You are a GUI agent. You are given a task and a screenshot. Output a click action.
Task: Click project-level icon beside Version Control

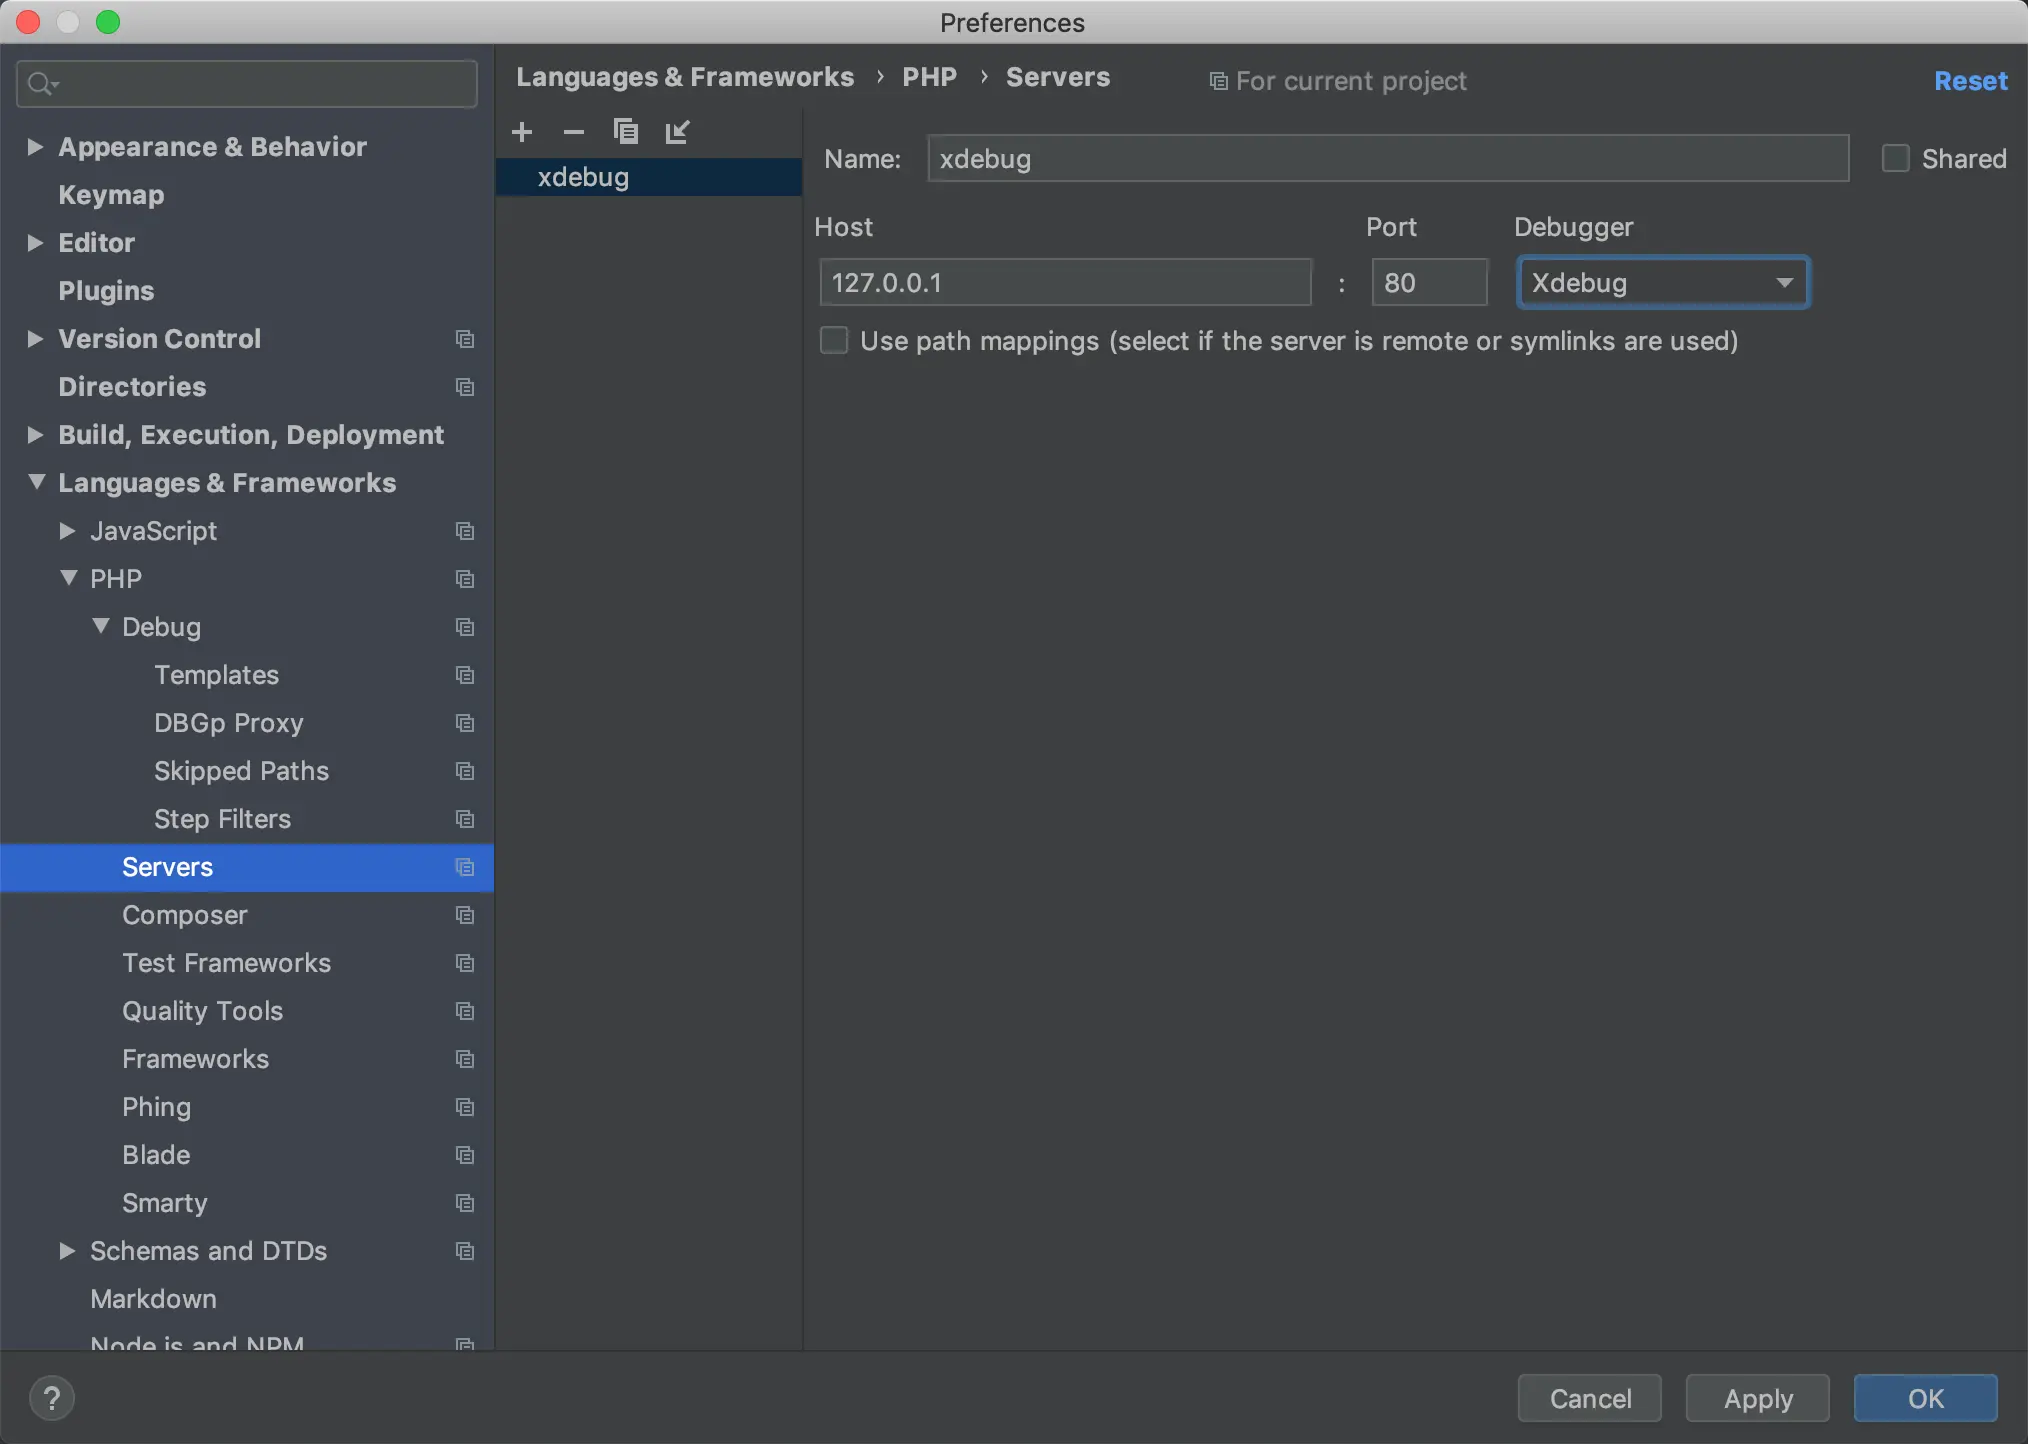(x=465, y=339)
